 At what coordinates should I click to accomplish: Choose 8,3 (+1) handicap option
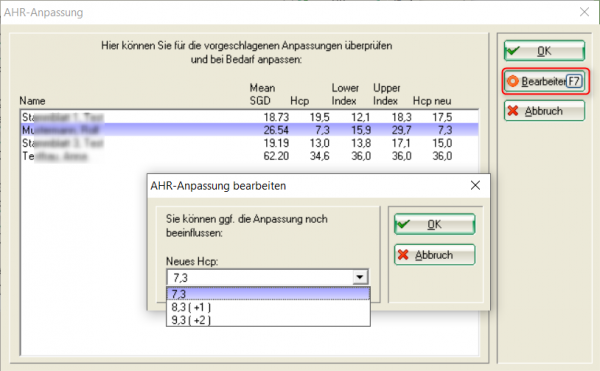(268, 307)
